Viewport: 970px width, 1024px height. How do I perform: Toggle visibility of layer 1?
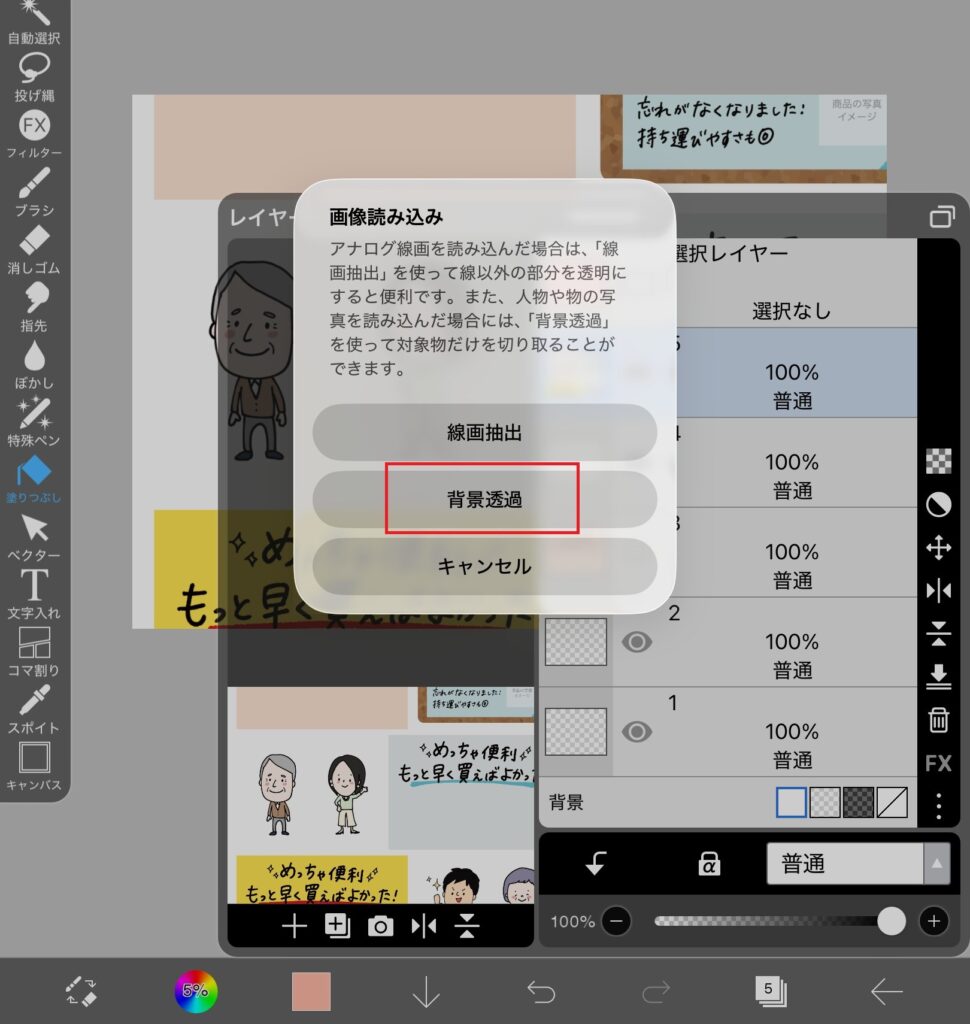637,732
